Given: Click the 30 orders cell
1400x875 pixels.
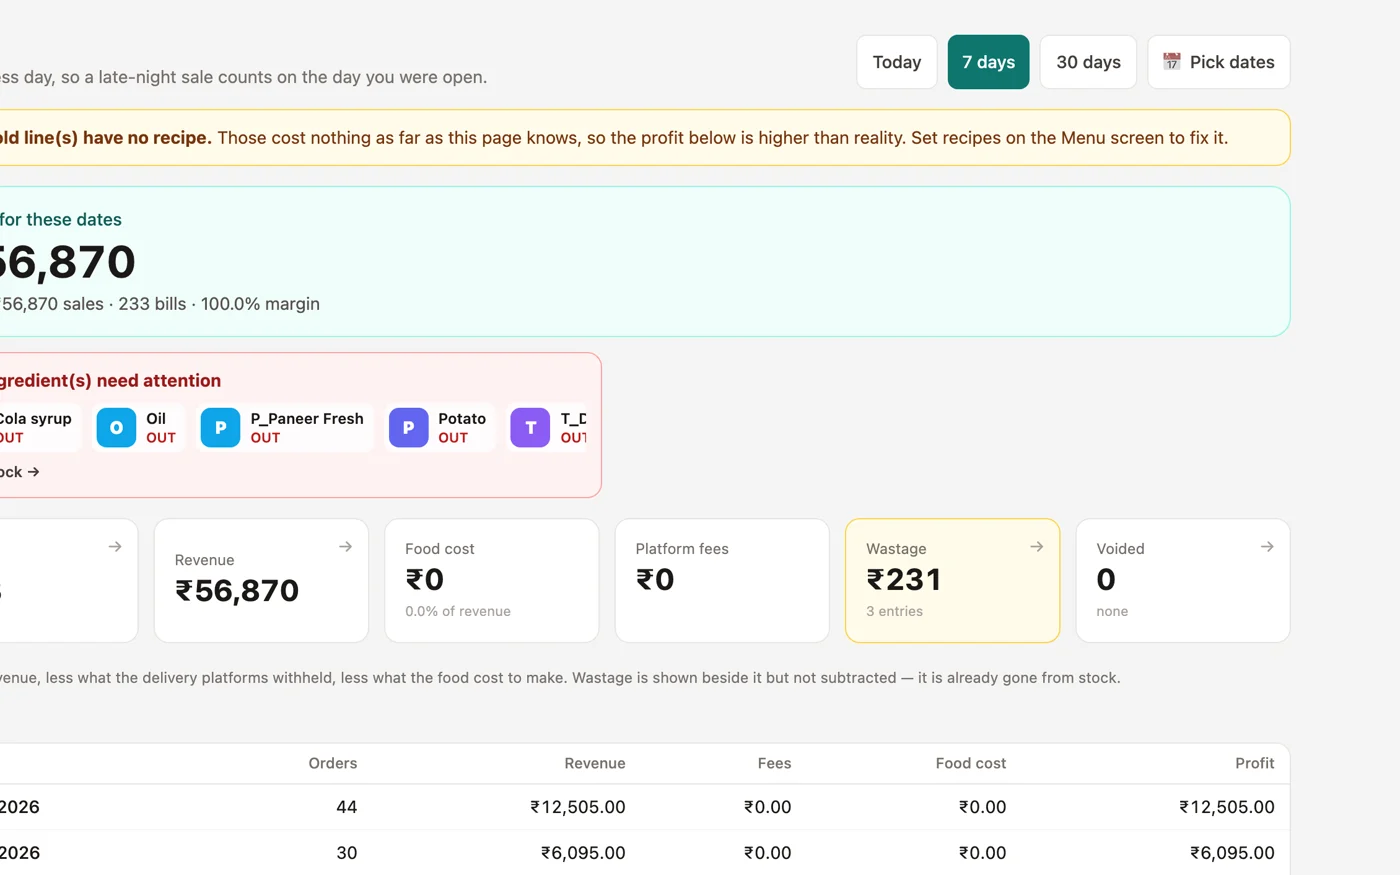Looking at the screenshot, I should [x=347, y=853].
